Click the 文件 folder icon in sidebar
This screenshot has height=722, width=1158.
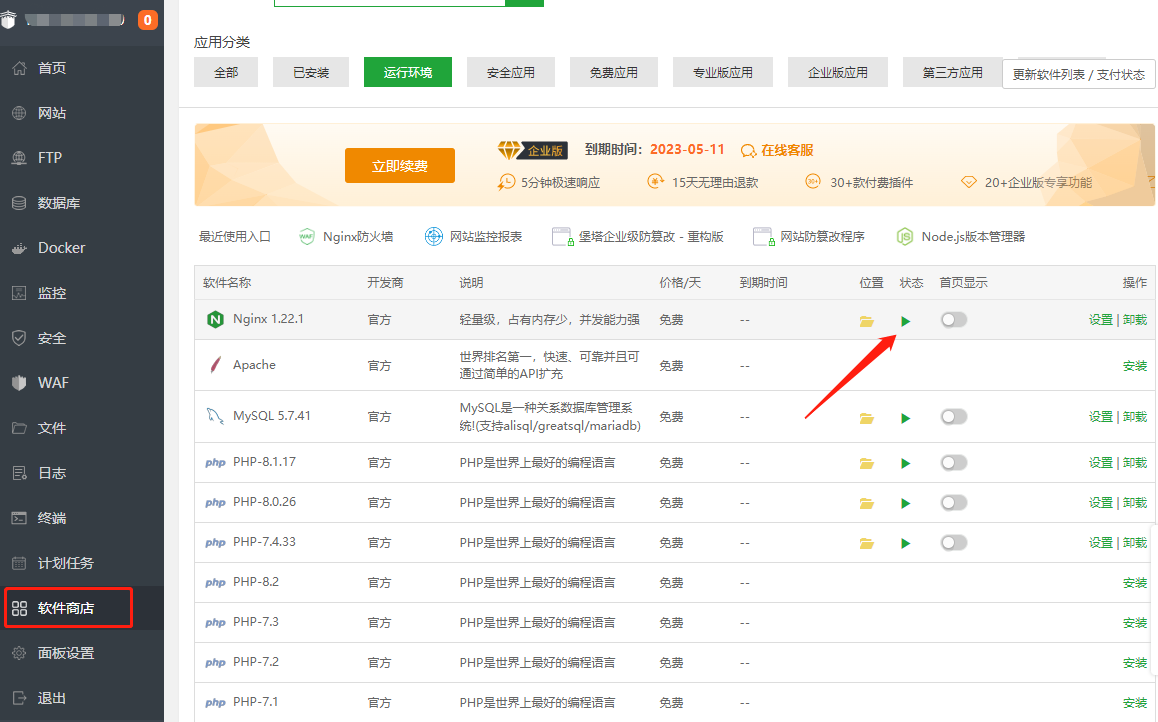tap(20, 428)
